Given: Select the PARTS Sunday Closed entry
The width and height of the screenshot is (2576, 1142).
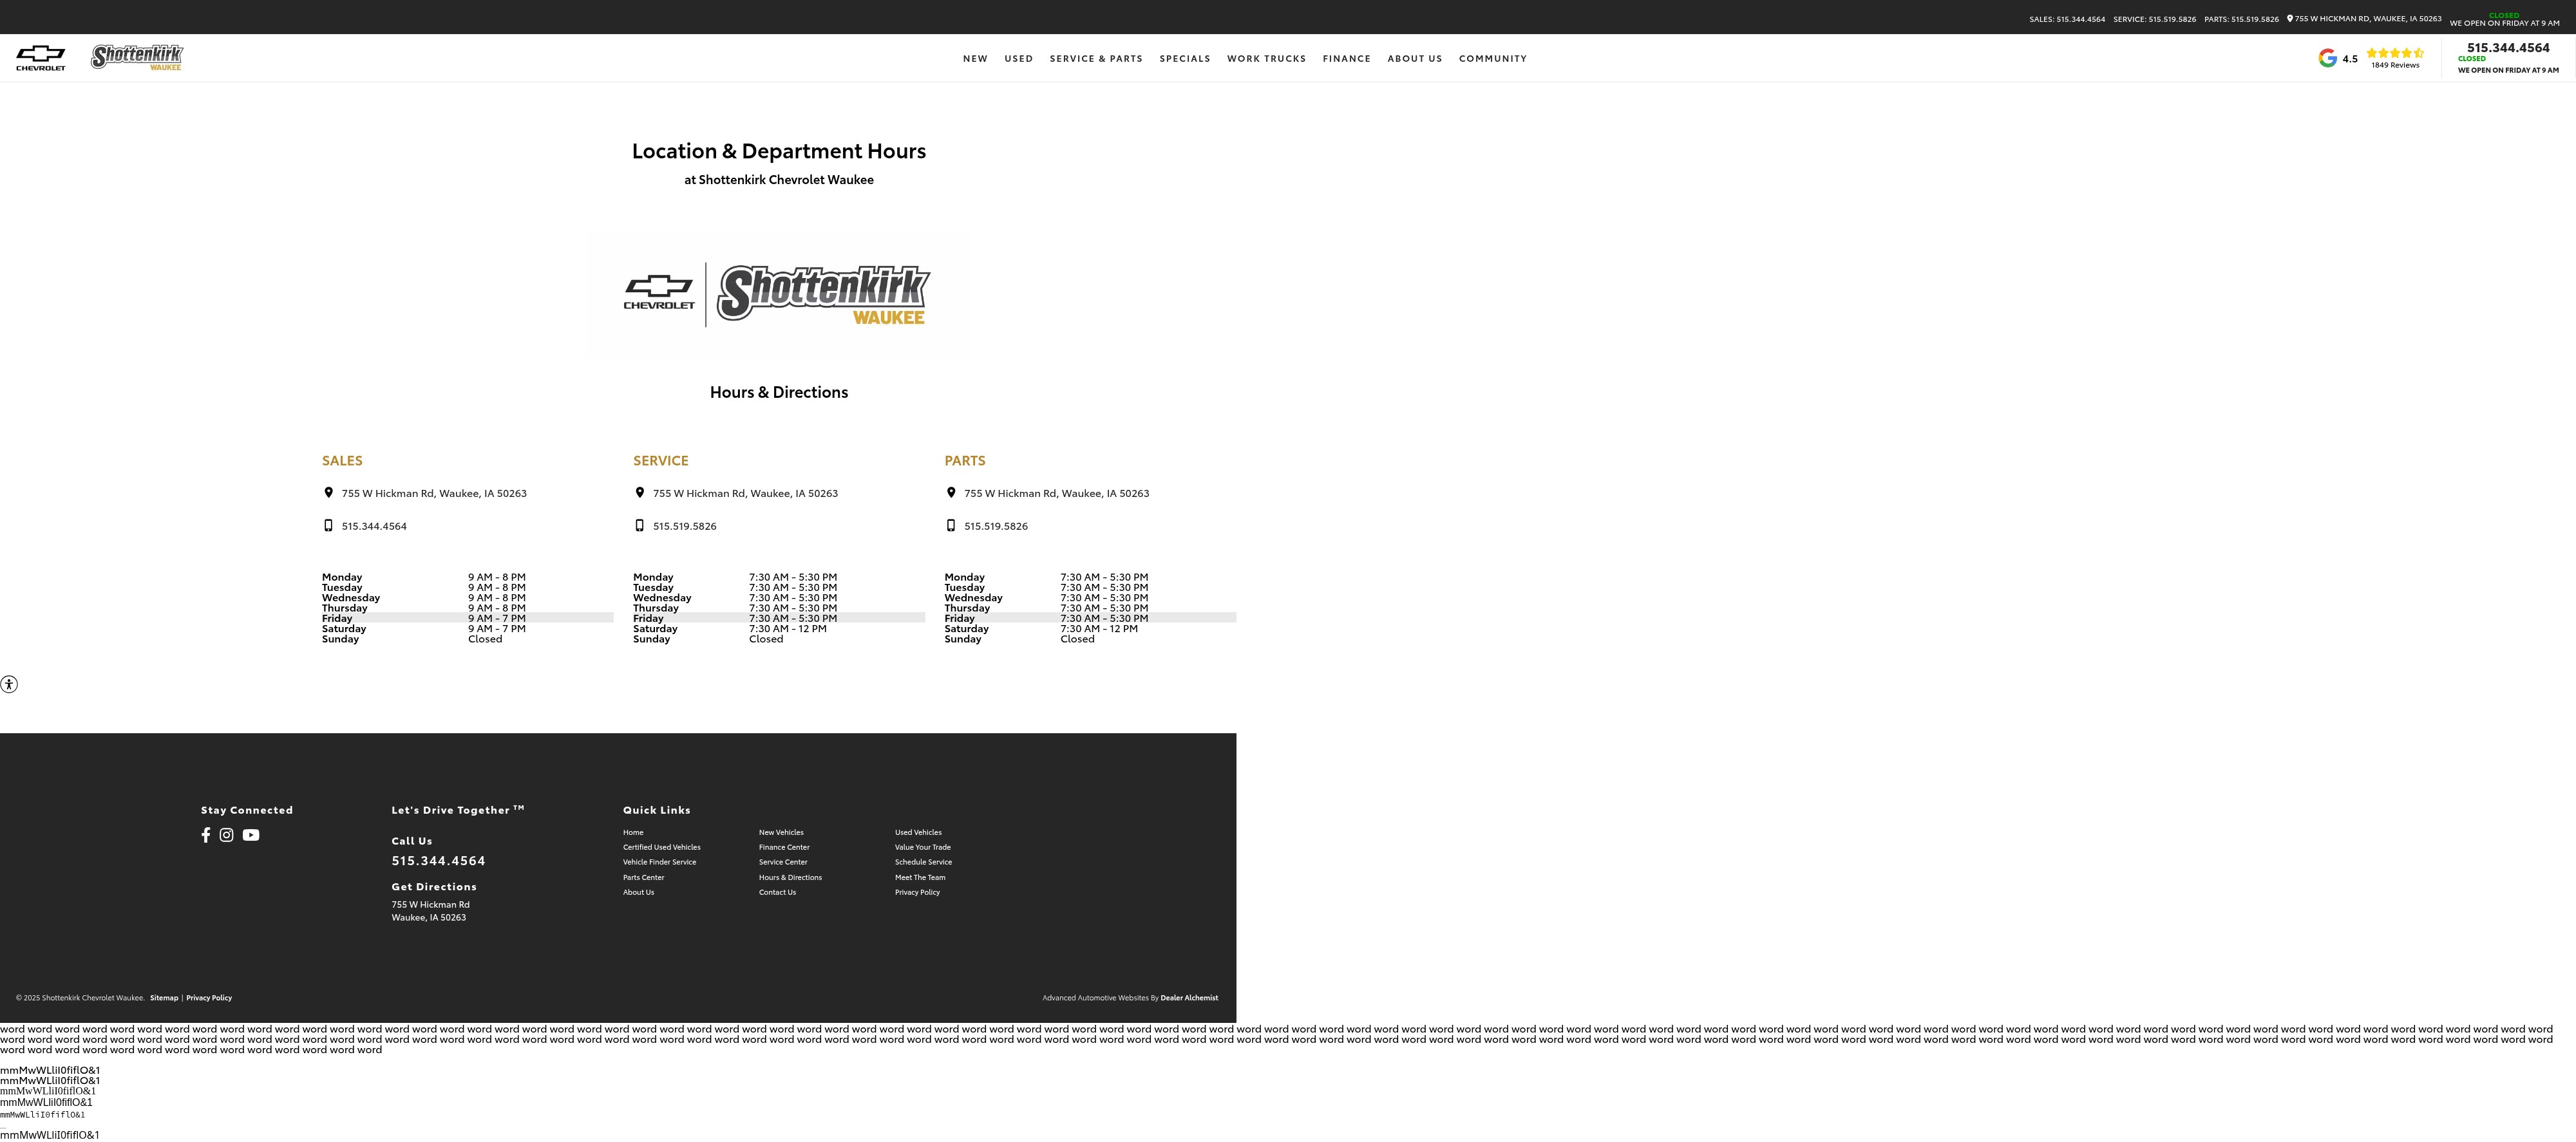Looking at the screenshot, I should tap(1077, 639).
